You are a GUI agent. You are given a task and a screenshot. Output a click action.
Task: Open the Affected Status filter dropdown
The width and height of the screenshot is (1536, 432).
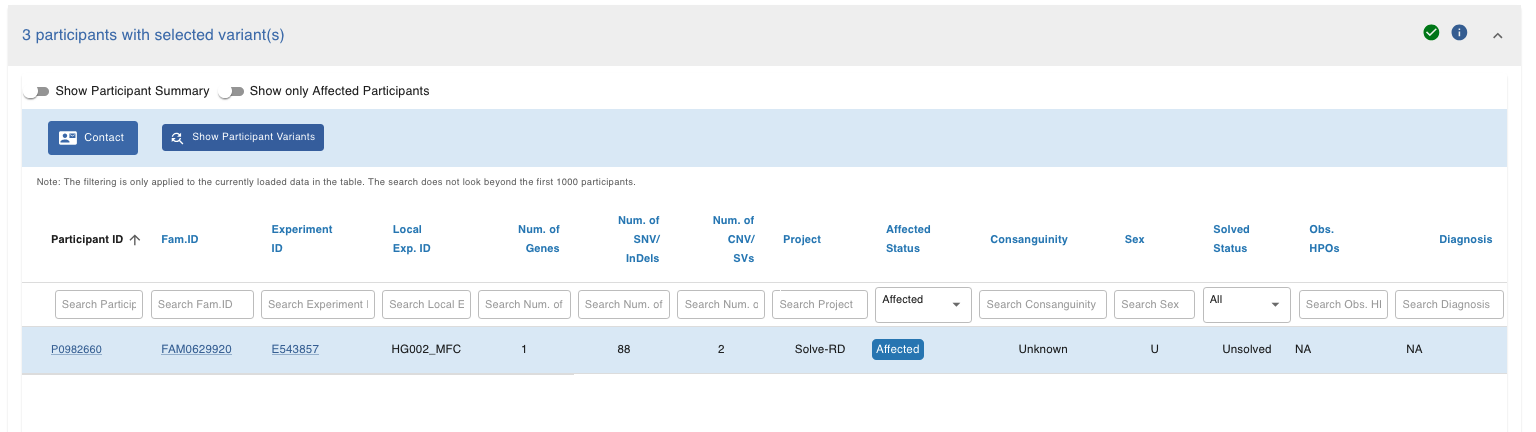click(x=923, y=305)
